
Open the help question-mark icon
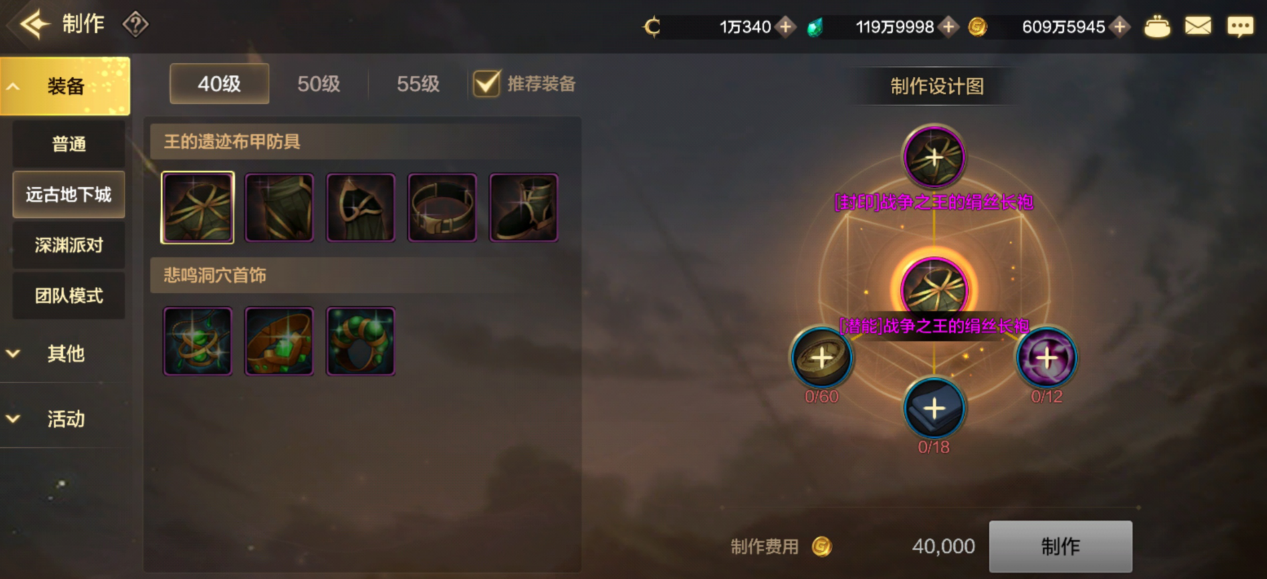[x=135, y=24]
